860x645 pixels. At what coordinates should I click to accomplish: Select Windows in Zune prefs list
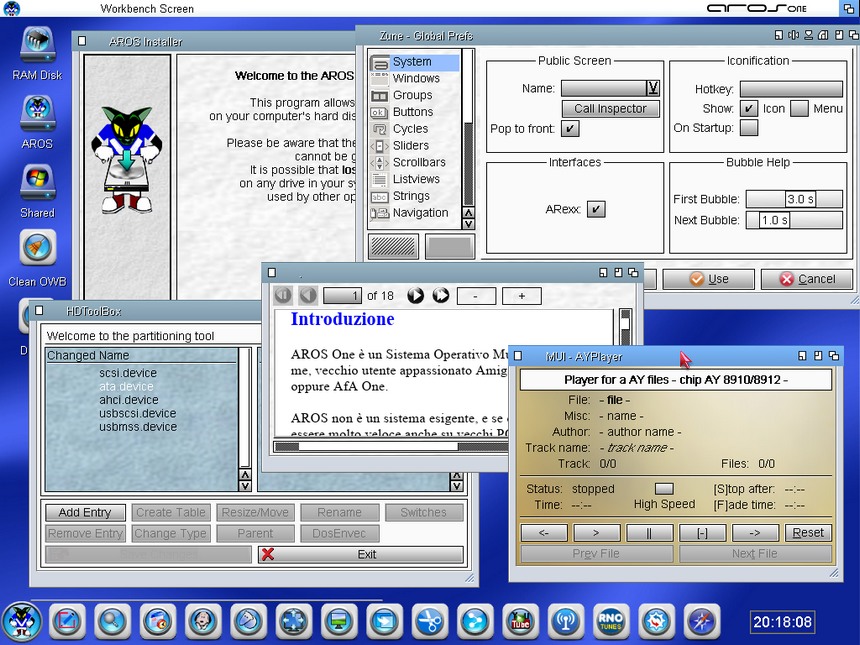coord(415,78)
